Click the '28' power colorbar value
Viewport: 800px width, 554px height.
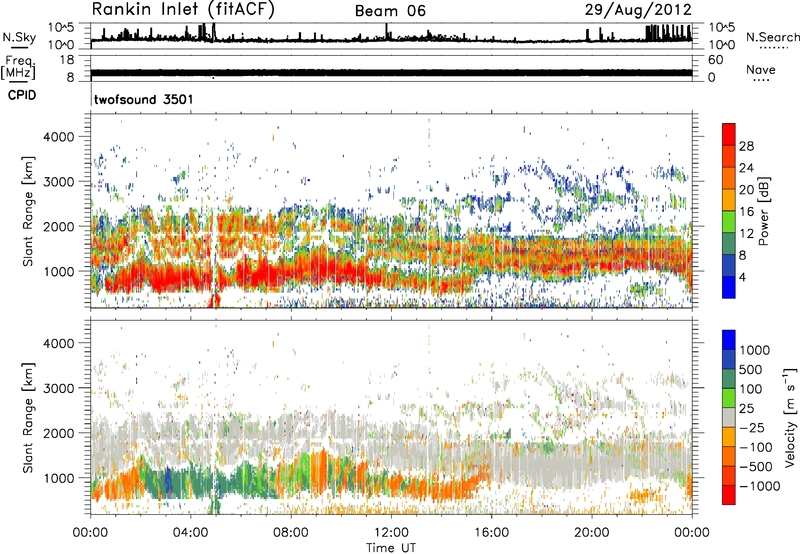coord(746,146)
